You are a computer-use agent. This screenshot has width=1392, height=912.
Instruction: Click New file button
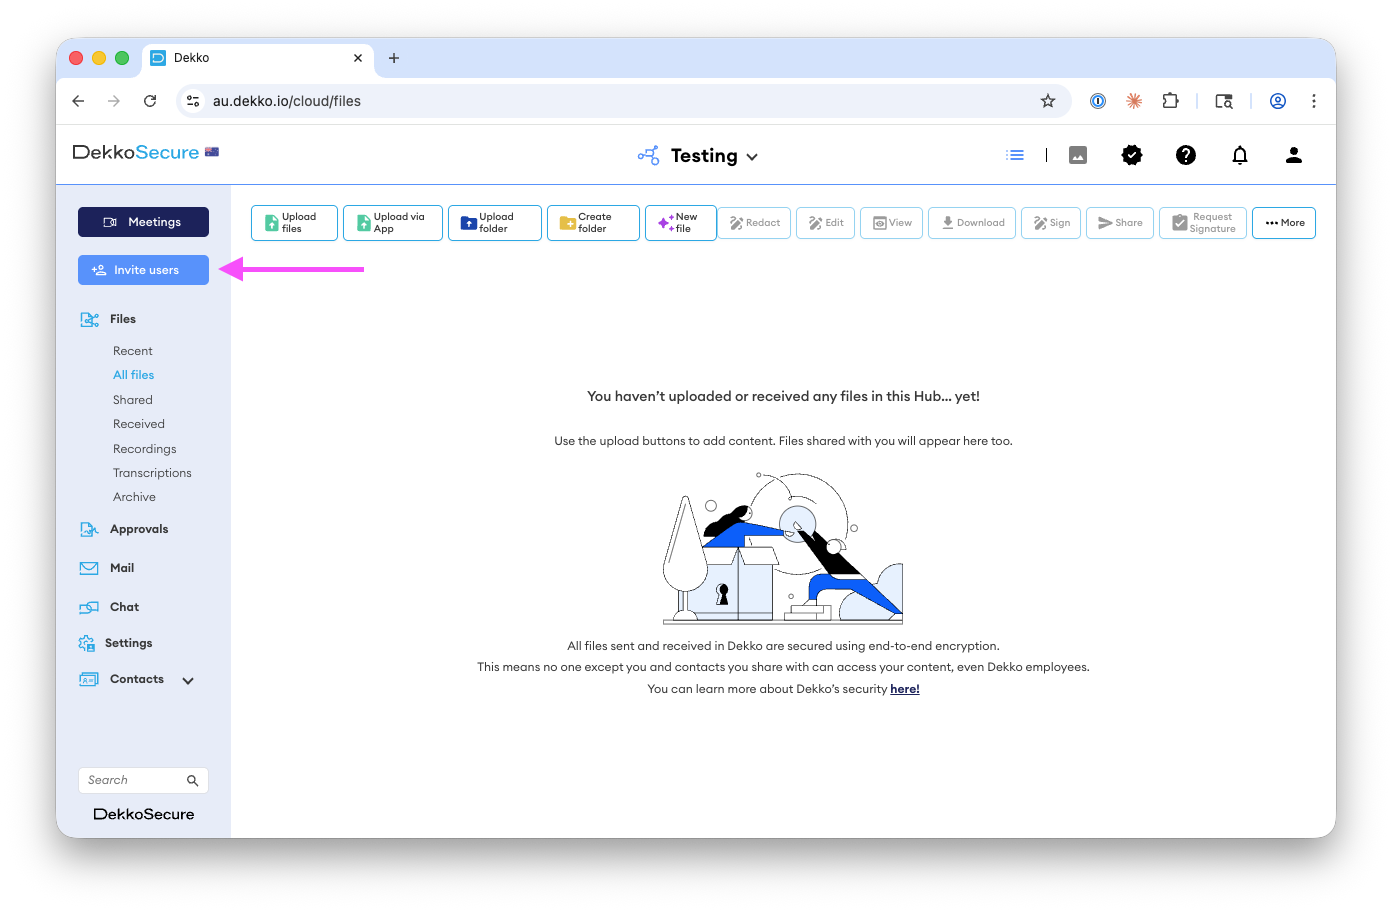[681, 223]
